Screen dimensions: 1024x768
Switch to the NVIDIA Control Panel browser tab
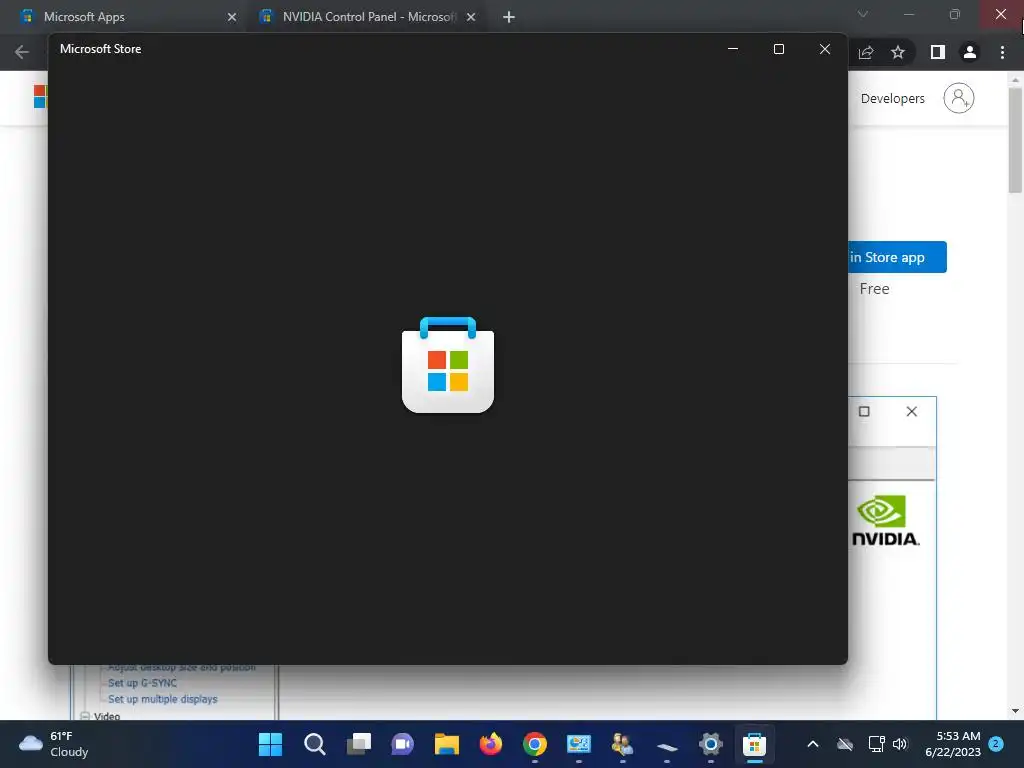pyautogui.click(x=366, y=17)
